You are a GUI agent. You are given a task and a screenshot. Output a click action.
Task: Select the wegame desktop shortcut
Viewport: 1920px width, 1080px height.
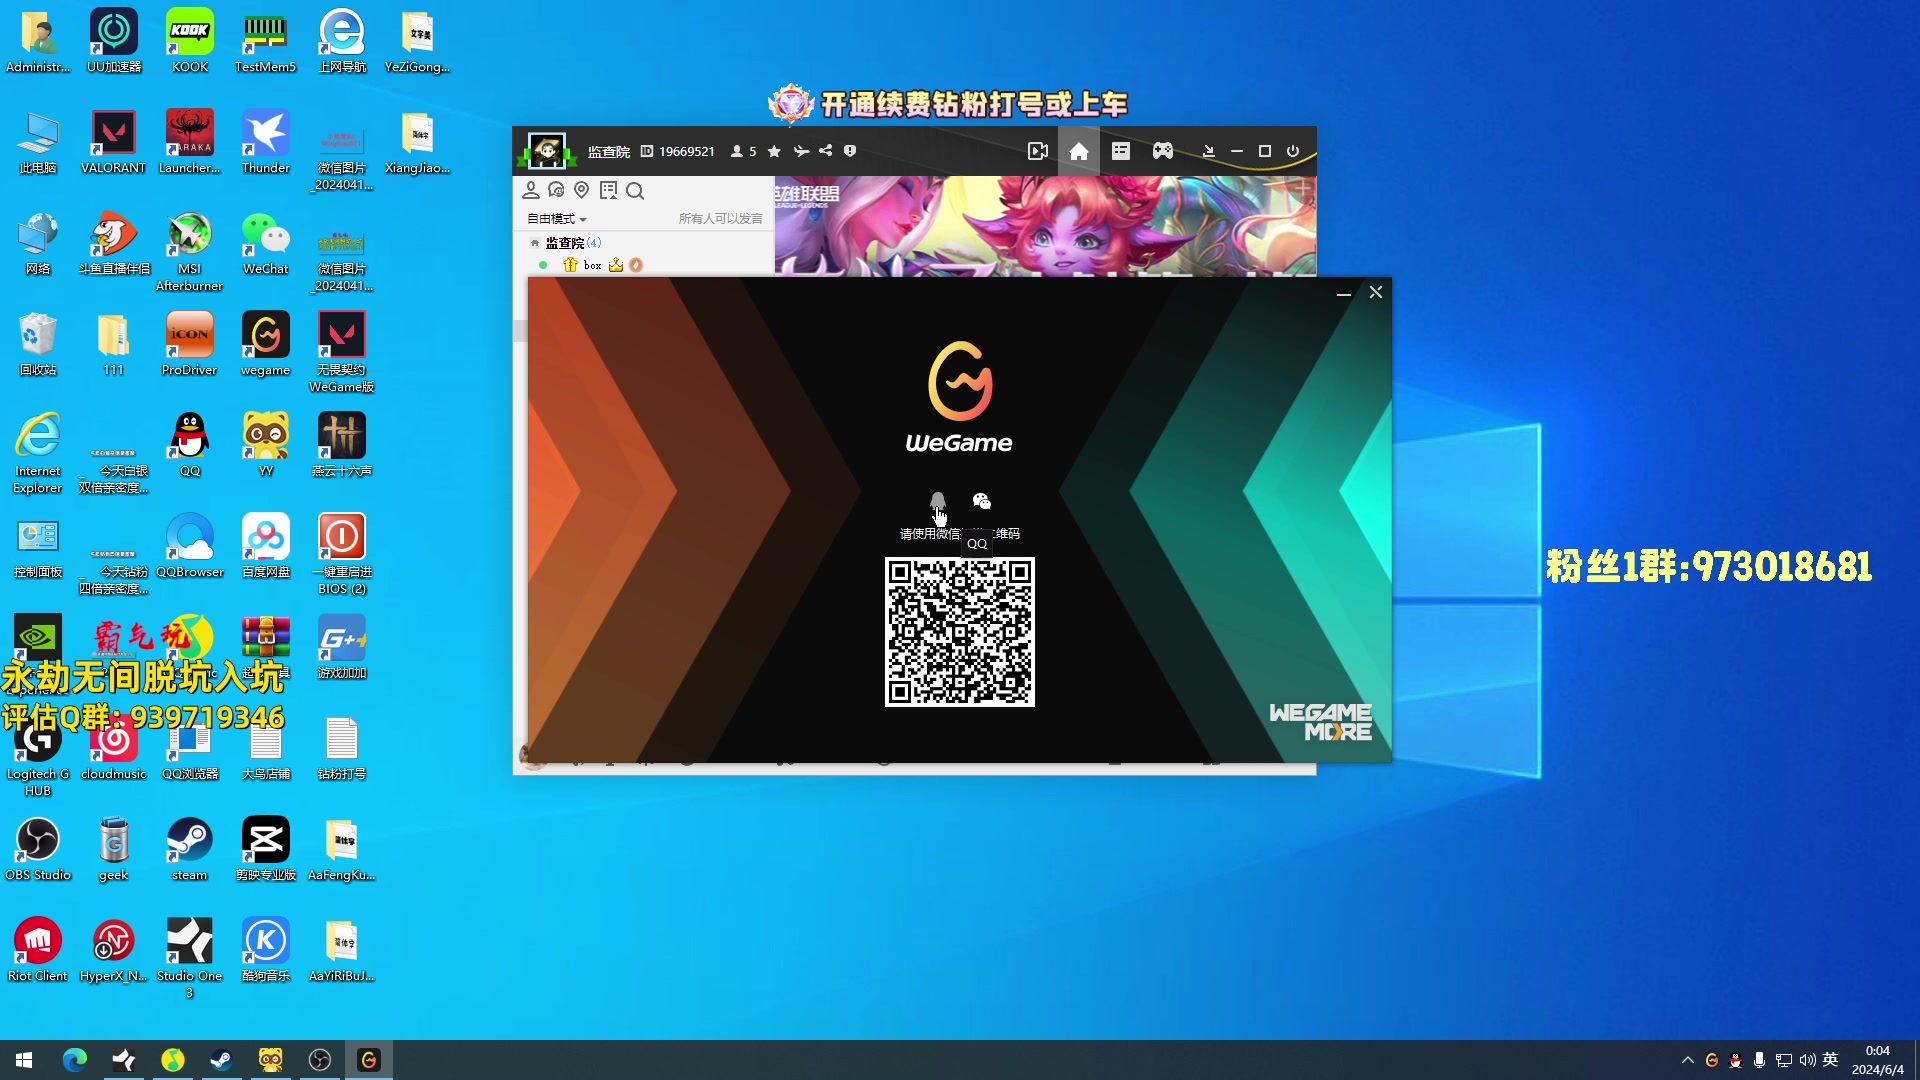click(x=266, y=343)
